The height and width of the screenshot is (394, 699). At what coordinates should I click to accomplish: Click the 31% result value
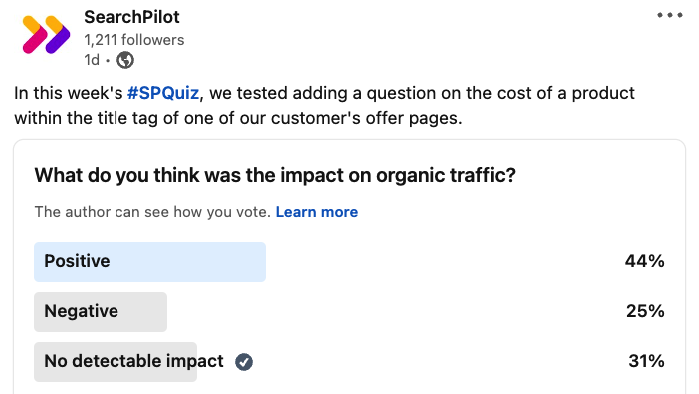tap(646, 361)
